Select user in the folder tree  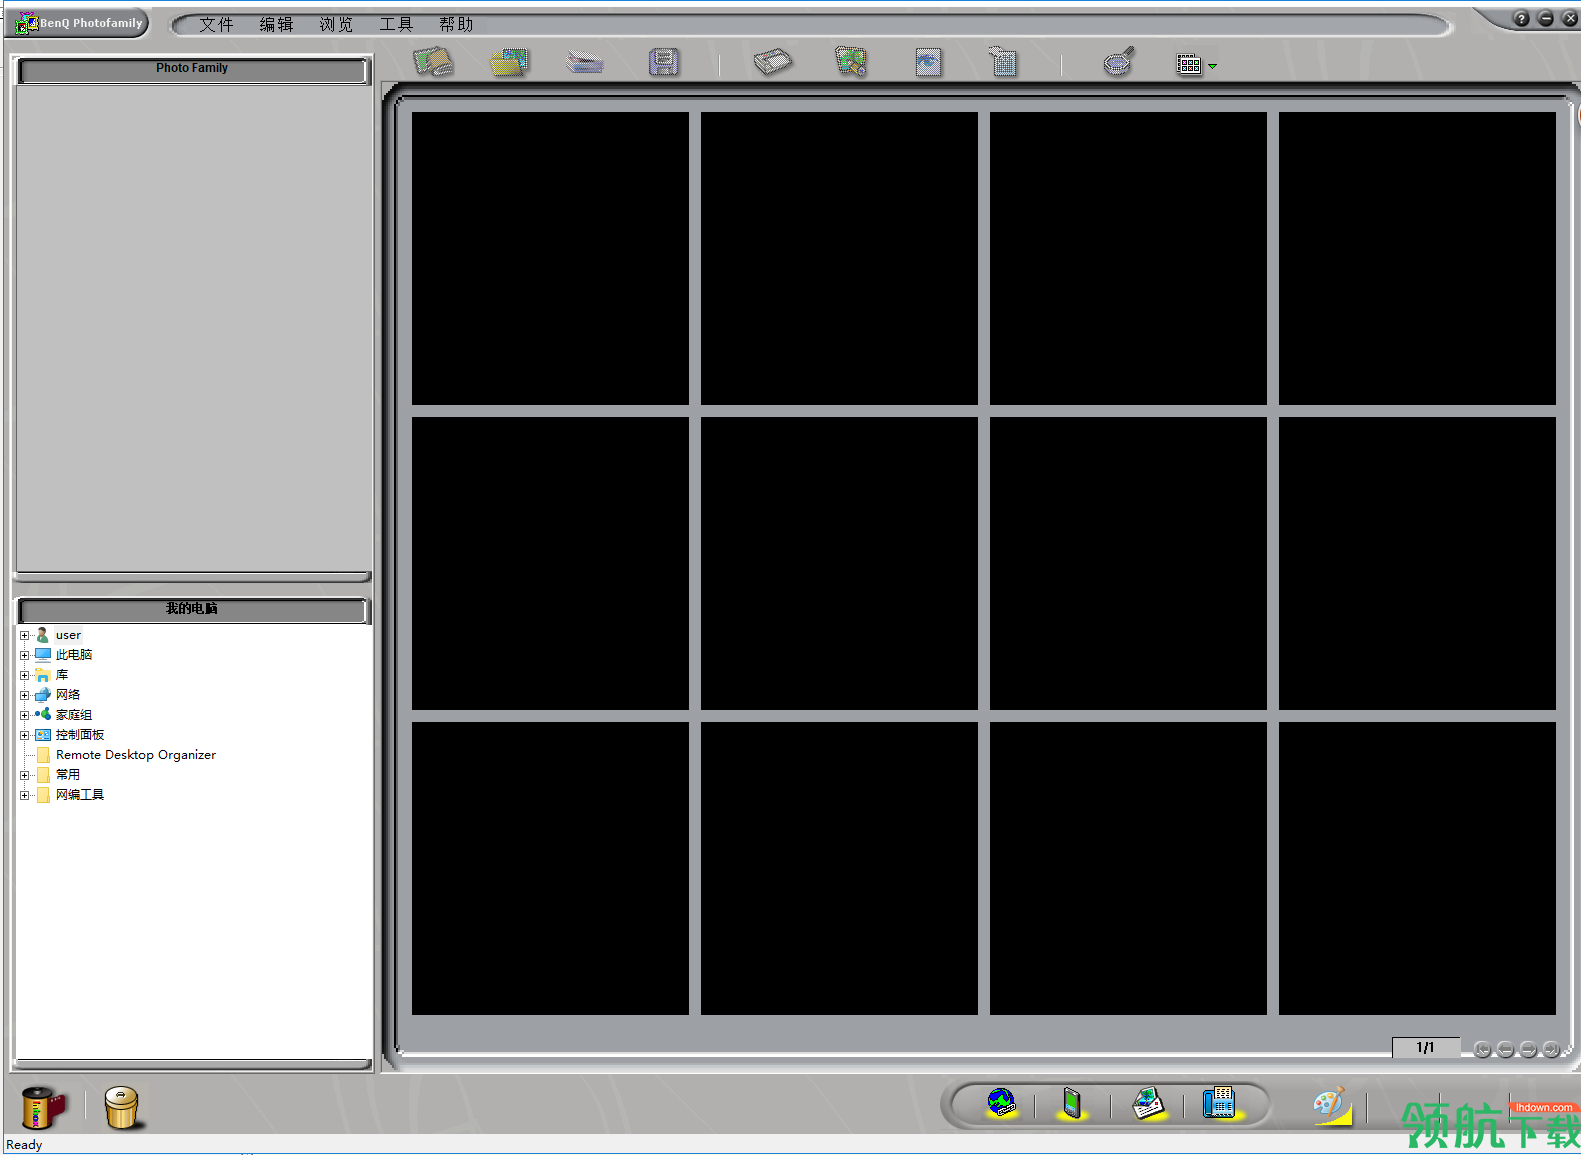tap(68, 635)
